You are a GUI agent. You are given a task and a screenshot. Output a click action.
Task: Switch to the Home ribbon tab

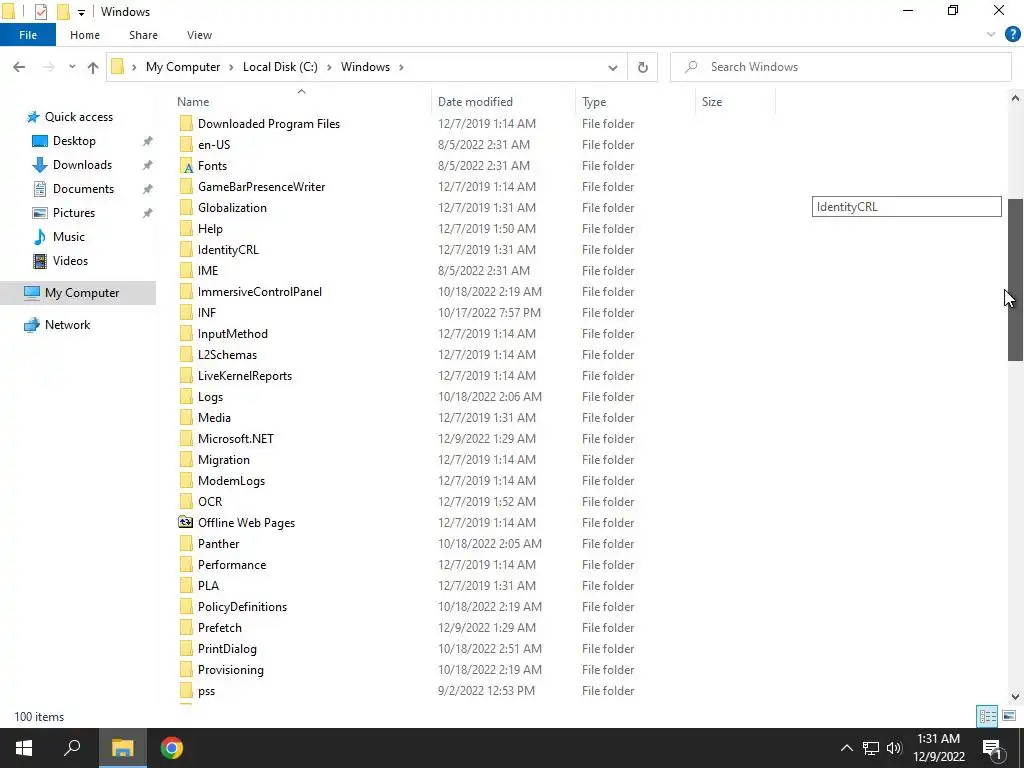(x=85, y=35)
